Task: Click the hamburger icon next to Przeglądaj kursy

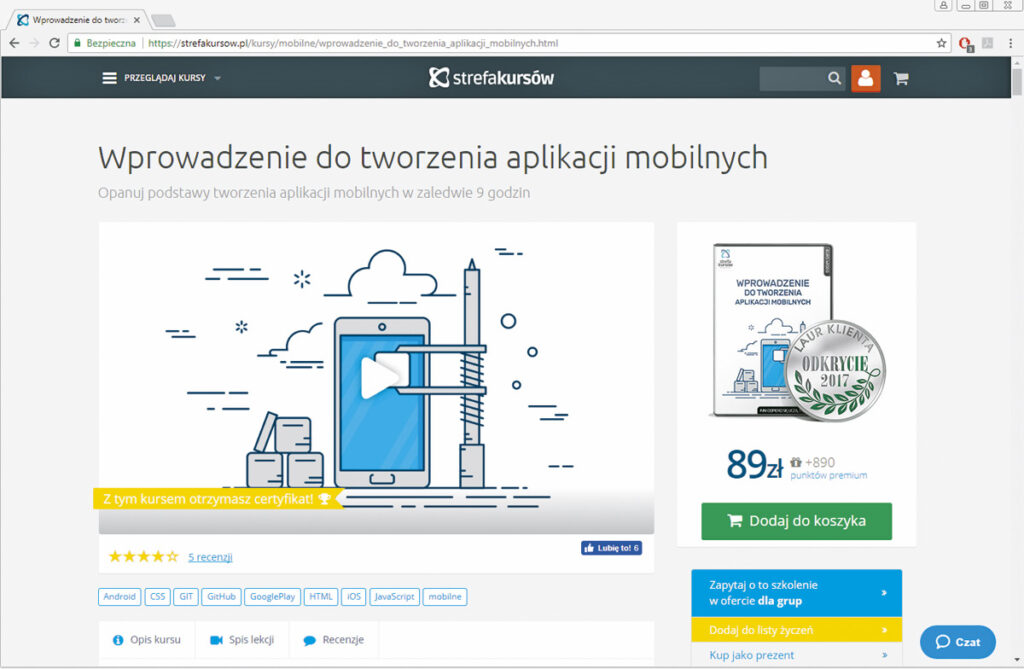Action: [x=110, y=77]
